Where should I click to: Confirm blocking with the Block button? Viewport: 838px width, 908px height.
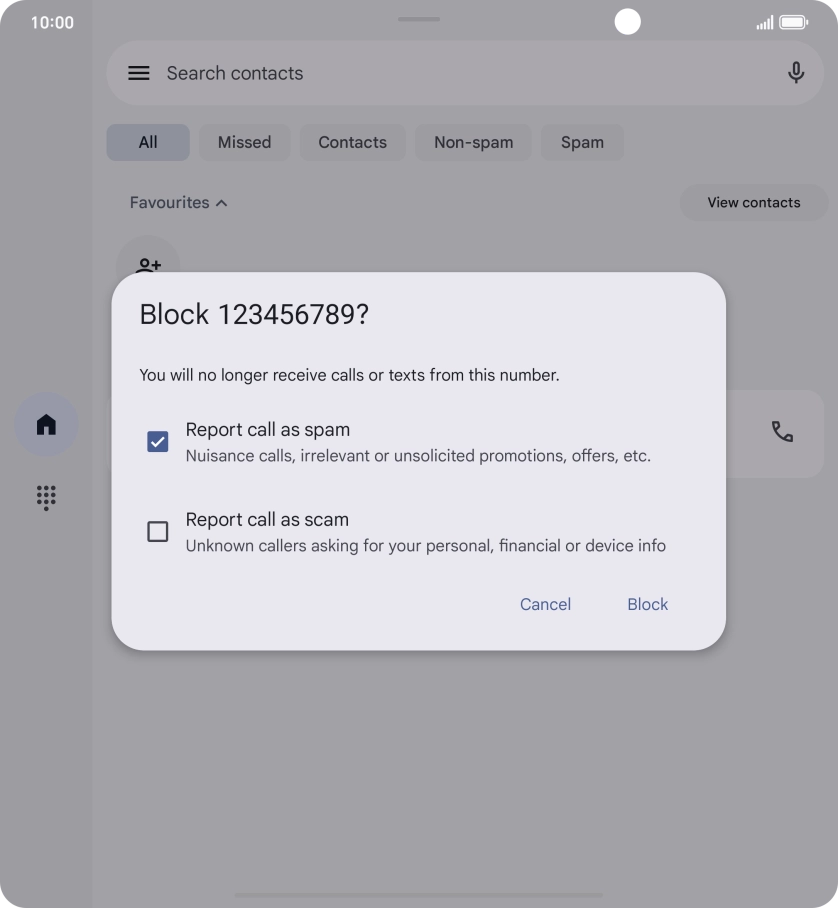647,604
